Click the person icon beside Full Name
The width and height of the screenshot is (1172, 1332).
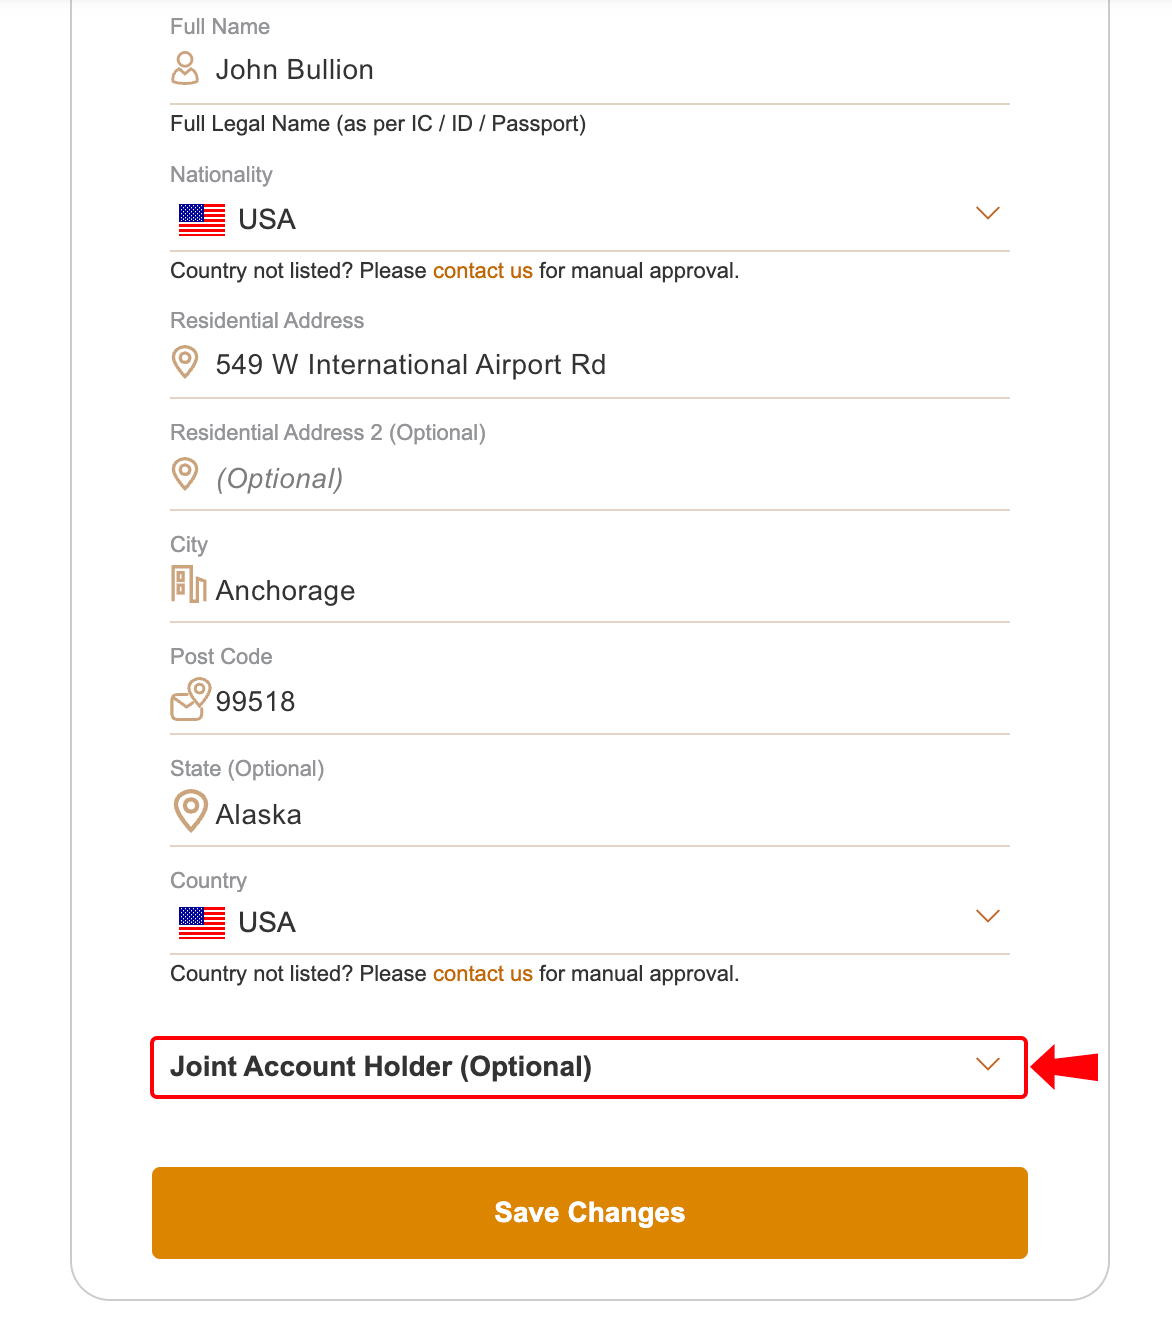[185, 69]
